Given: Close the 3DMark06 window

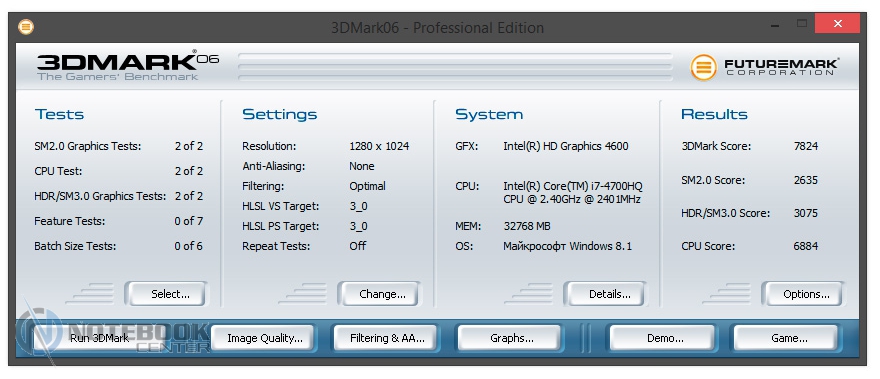Looking at the screenshot, I should (x=837, y=24).
